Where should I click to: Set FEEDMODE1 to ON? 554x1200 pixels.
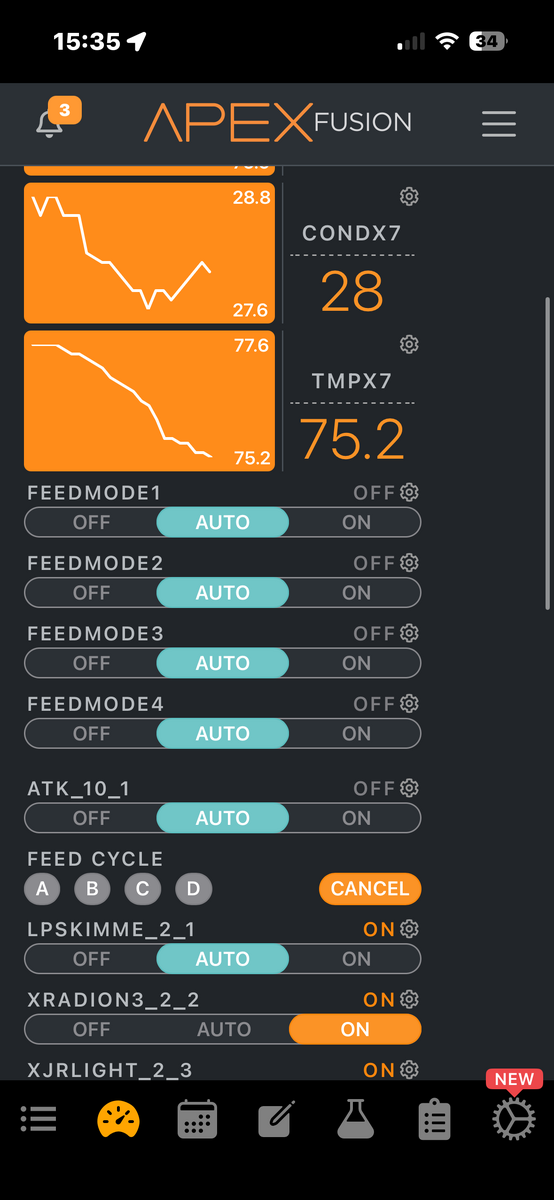[356, 522]
